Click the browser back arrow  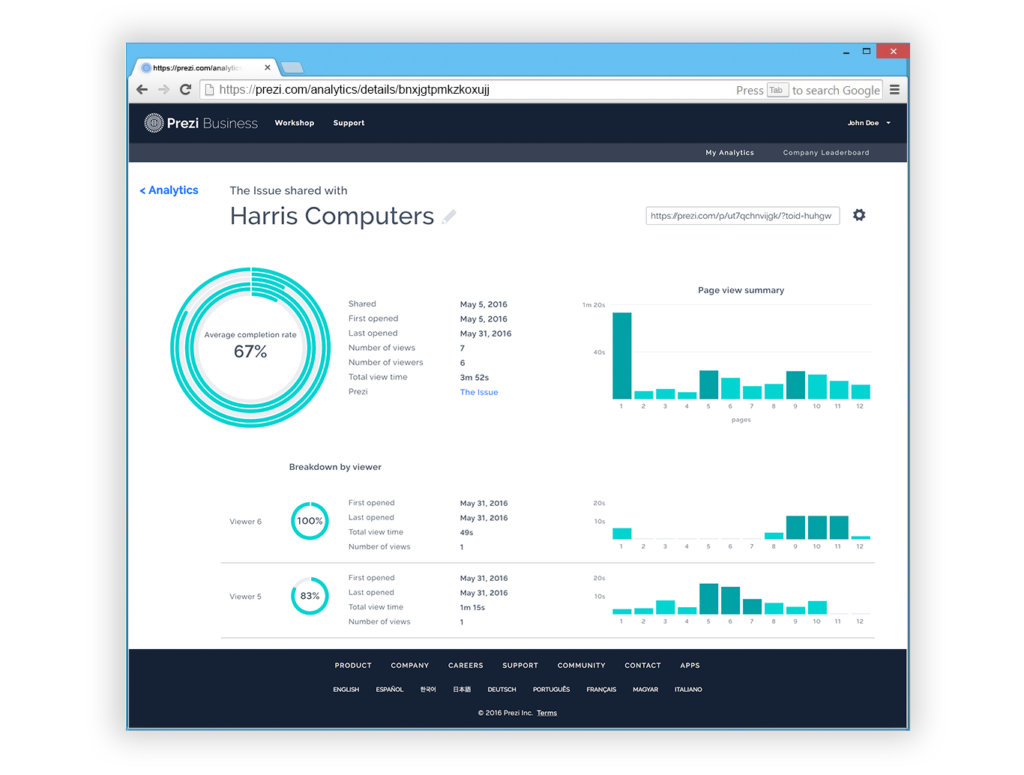click(142, 89)
